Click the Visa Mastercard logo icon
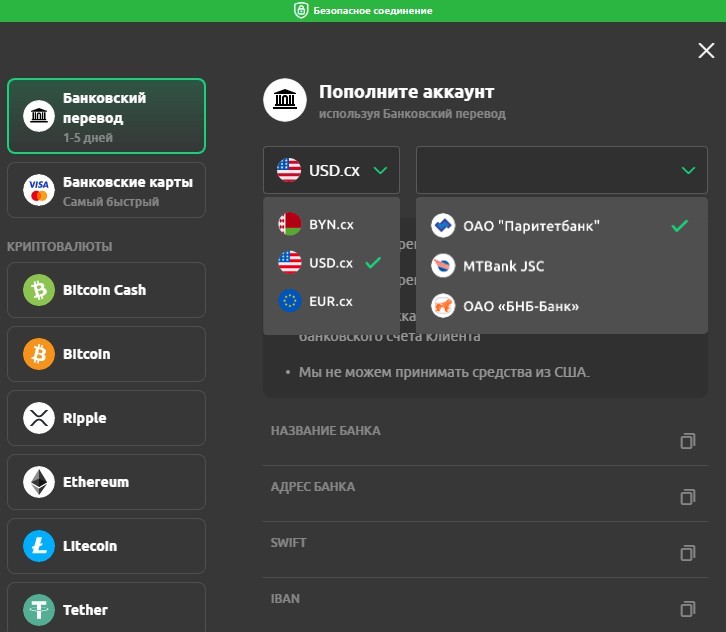This screenshot has width=726, height=632. tap(39, 190)
